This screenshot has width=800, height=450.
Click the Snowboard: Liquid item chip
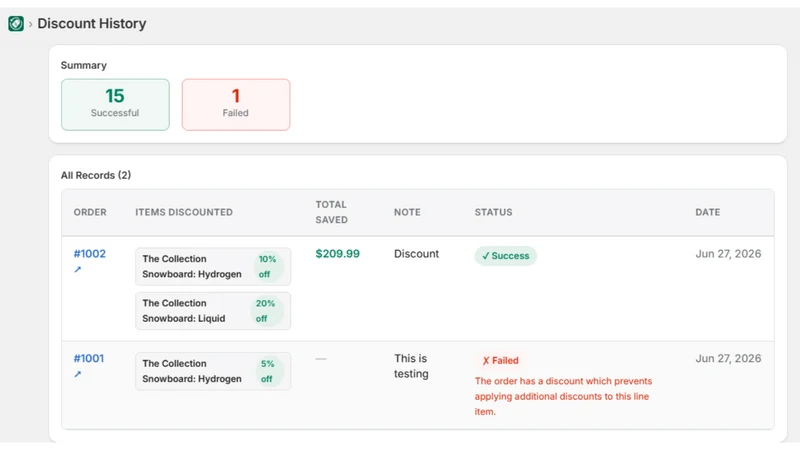(x=213, y=311)
